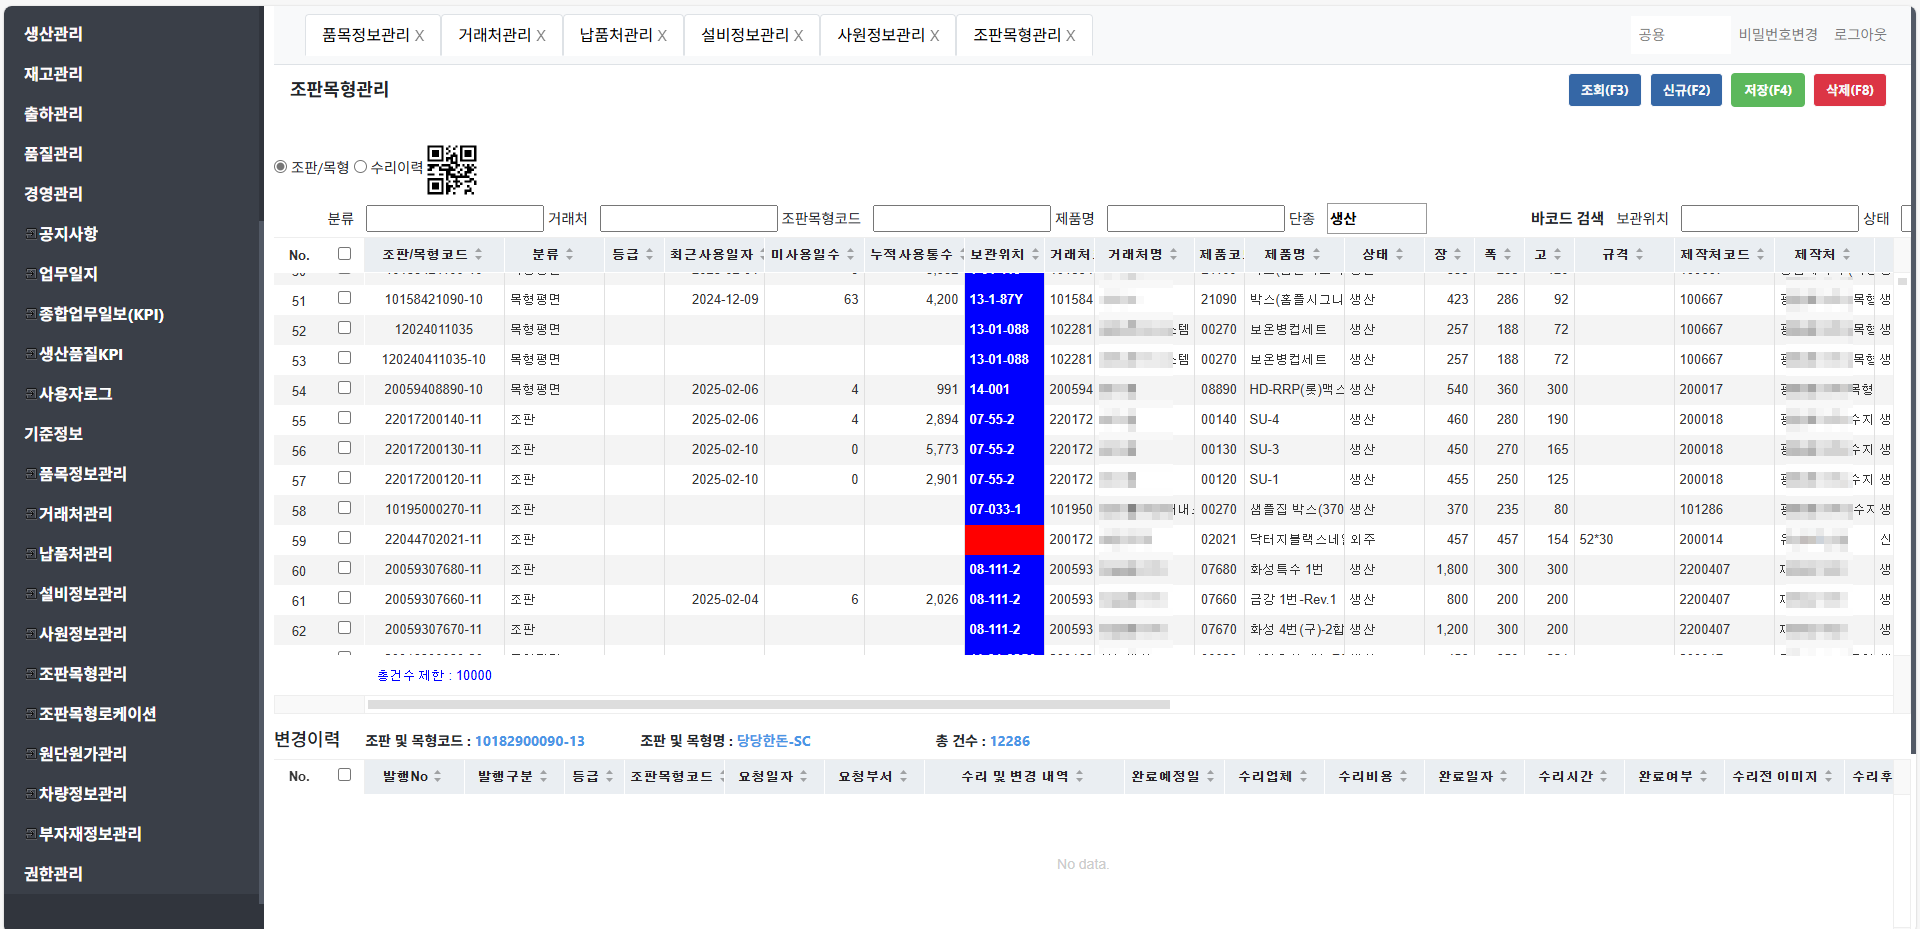Check the checkbox for row 57
This screenshot has width=1920, height=929.
[345, 478]
